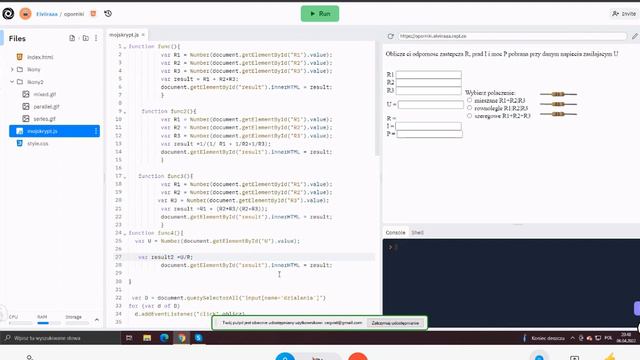Open Skype from taskbar

tap(198, 338)
